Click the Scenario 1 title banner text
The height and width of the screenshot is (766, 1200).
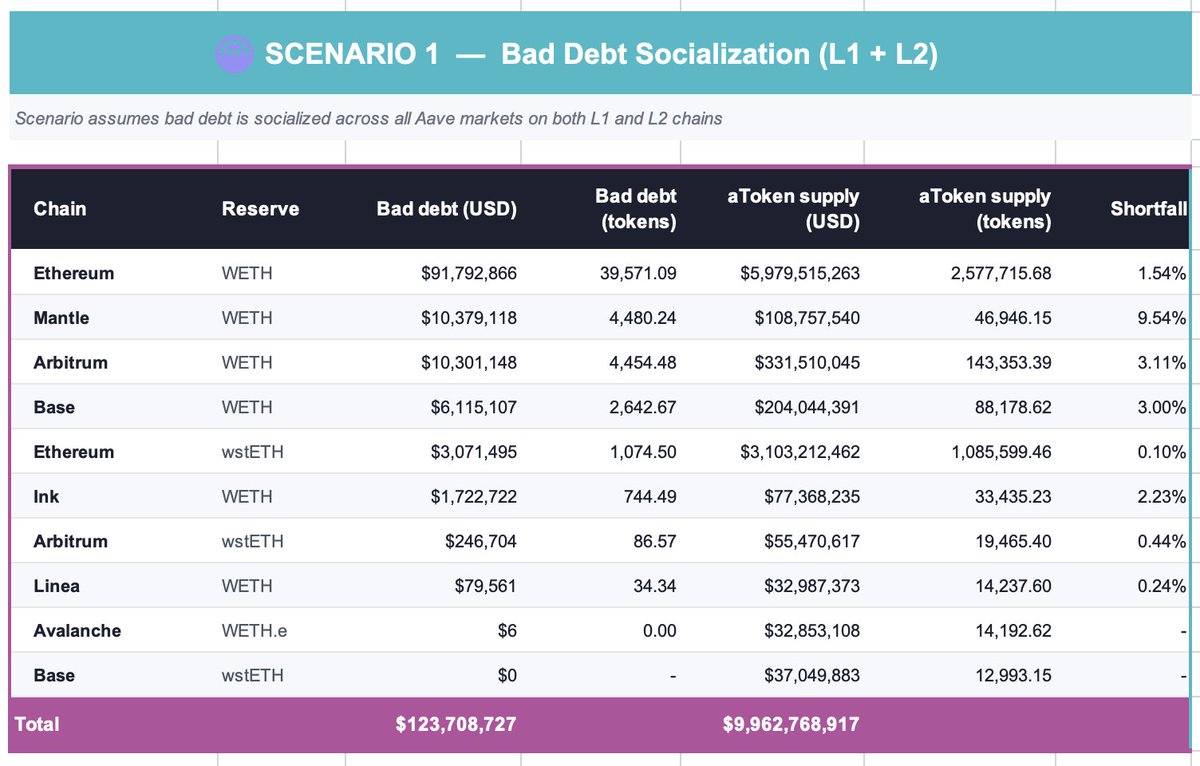pyautogui.click(x=600, y=54)
